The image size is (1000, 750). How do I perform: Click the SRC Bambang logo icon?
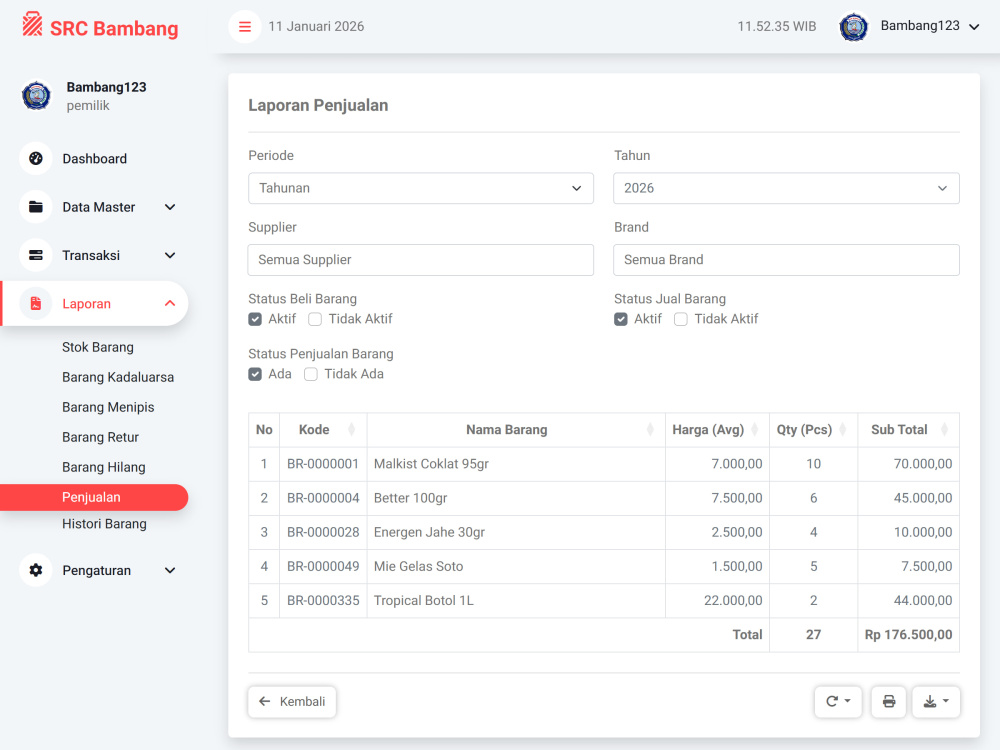click(32, 26)
